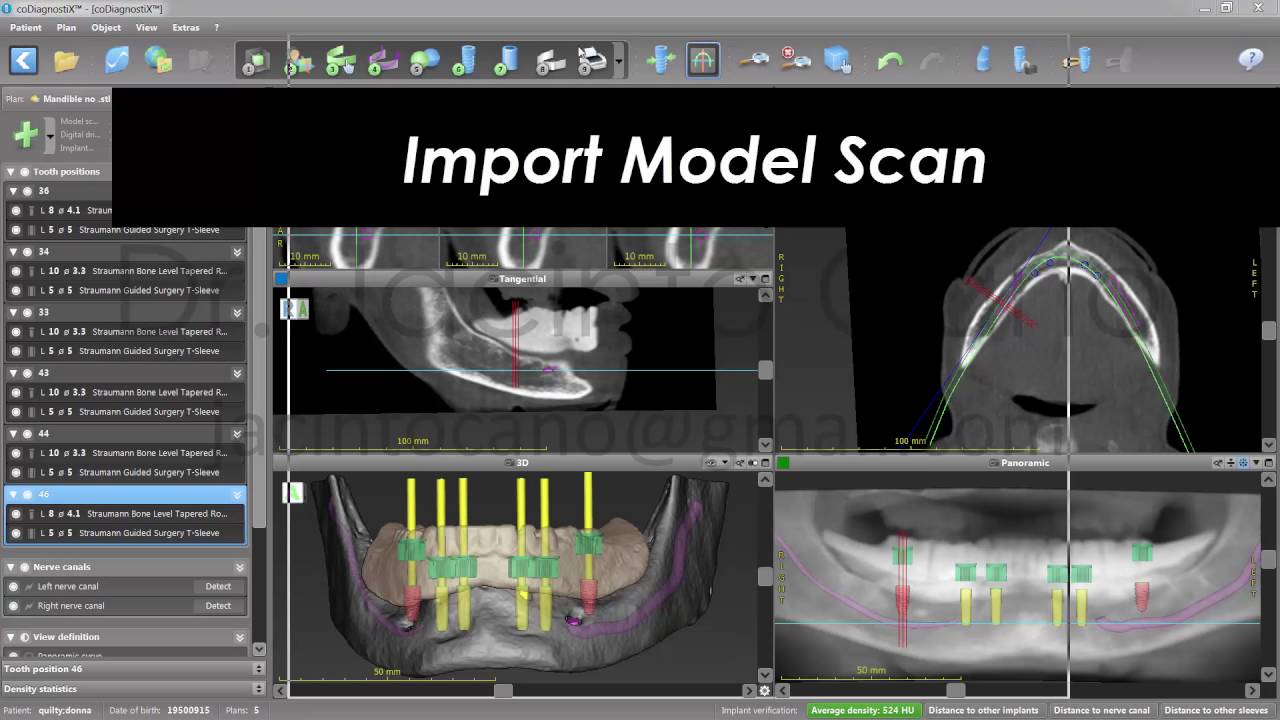Open the View menu
This screenshot has width=1280, height=720.
146,28
